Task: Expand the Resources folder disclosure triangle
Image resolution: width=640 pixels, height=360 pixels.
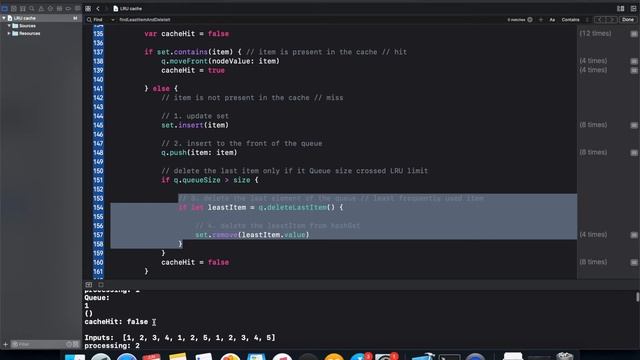Action: tap(9, 33)
